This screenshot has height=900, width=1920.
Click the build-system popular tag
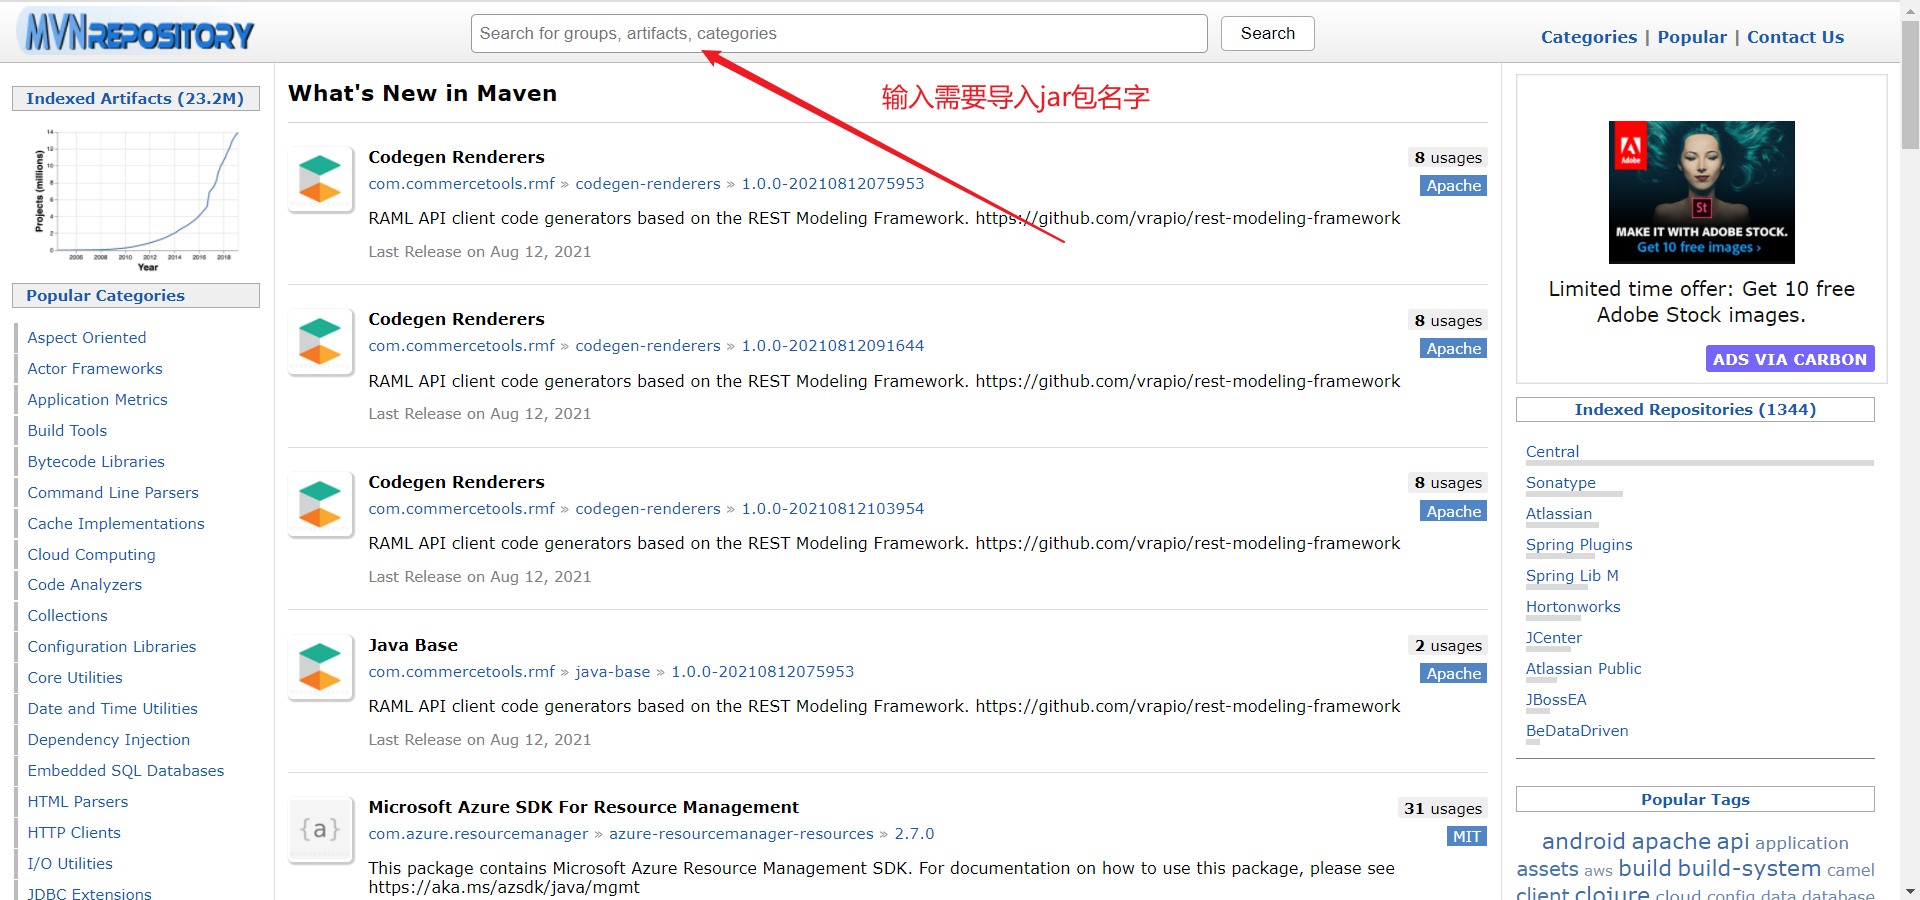click(1749, 868)
